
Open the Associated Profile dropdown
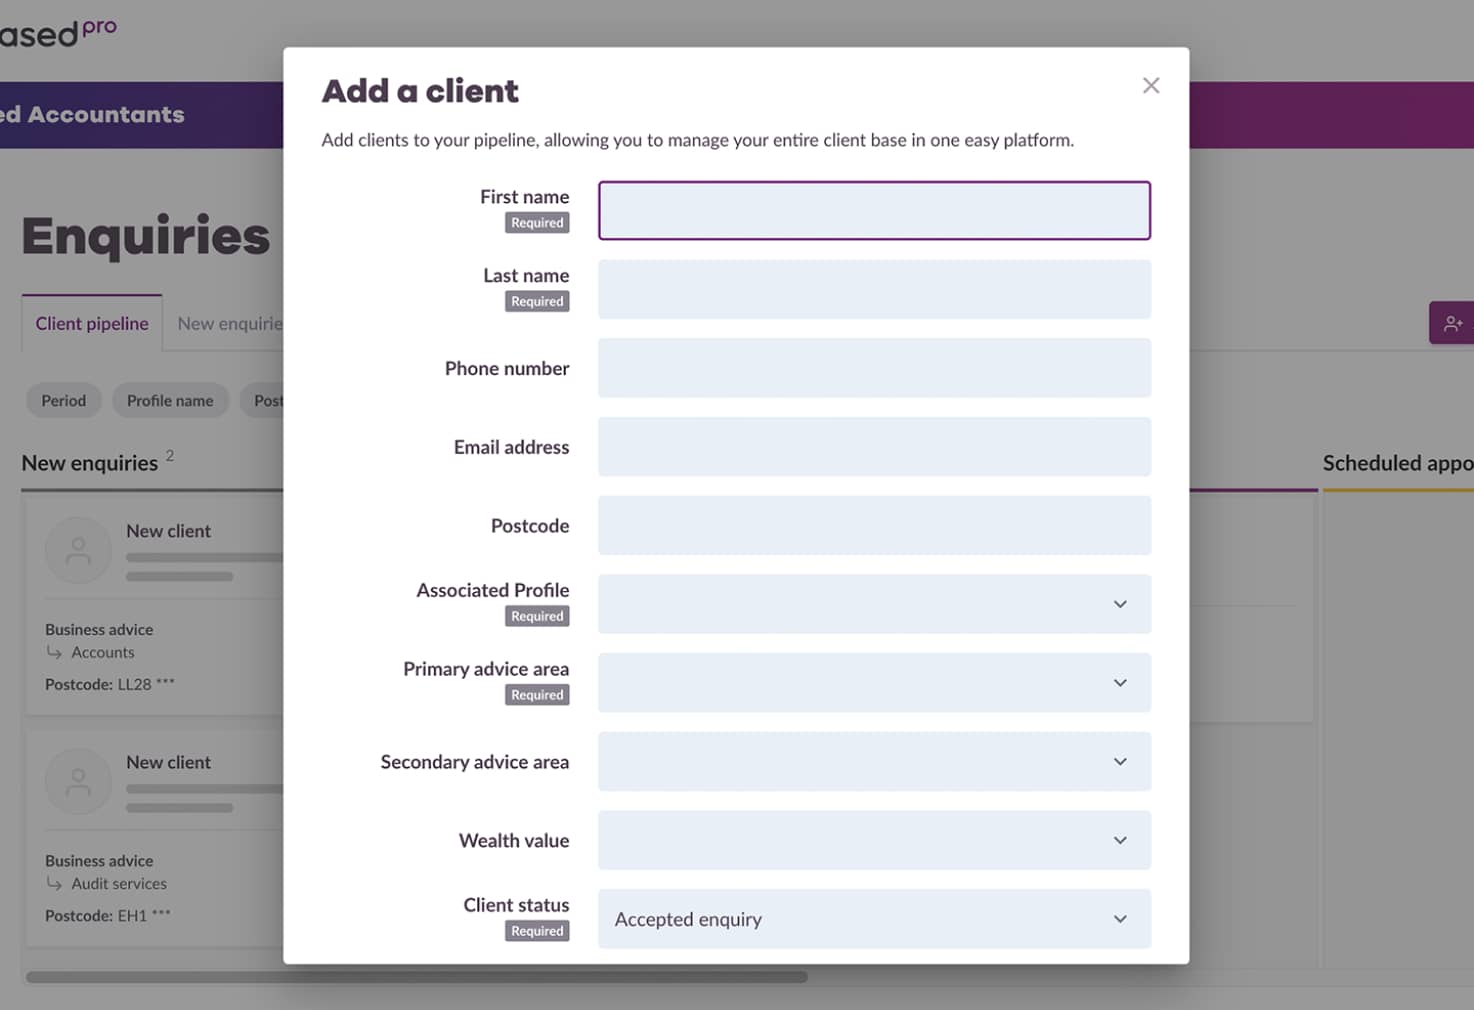coord(874,604)
